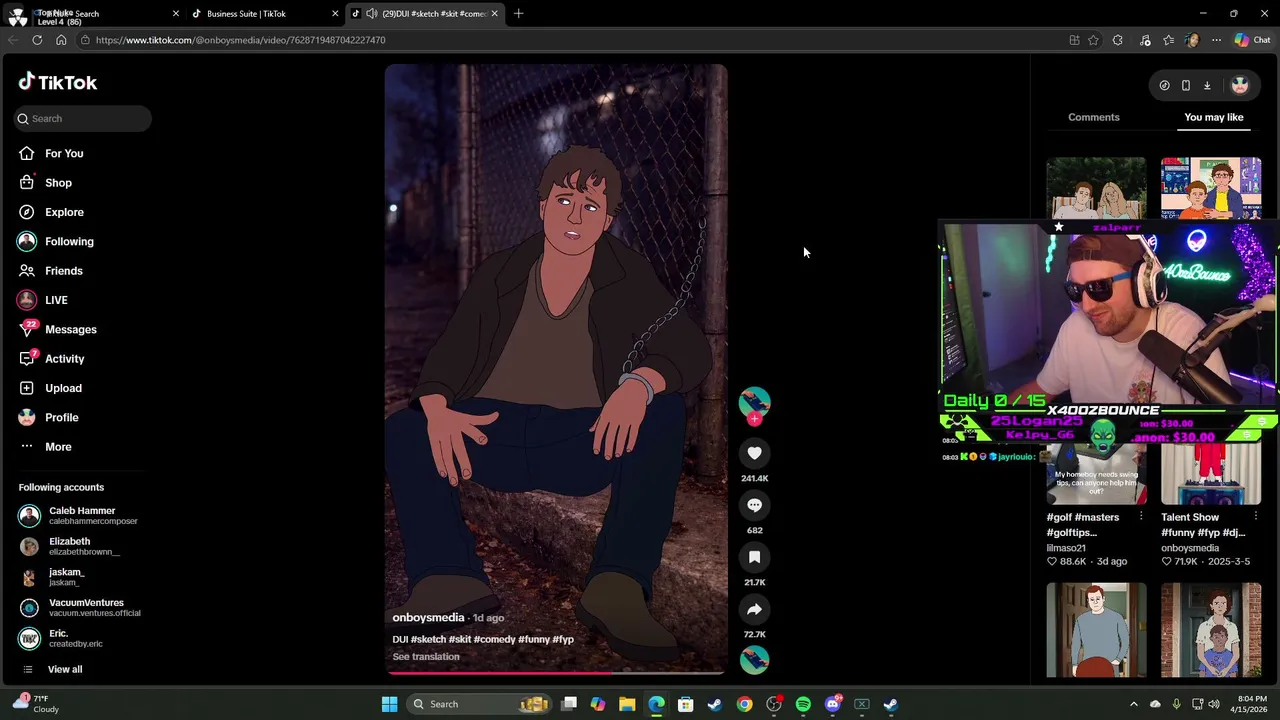Open the Talent Show recommended video
1280x720 pixels.
tap(1211, 475)
